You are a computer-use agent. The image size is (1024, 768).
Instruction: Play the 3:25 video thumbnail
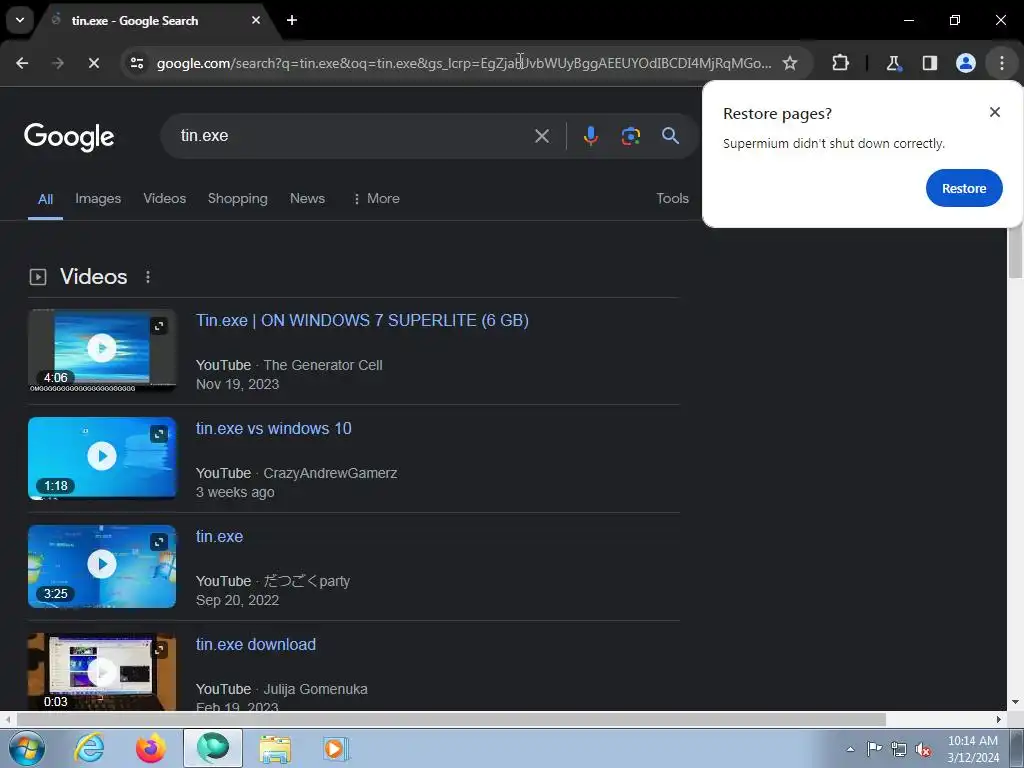pos(102,564)
